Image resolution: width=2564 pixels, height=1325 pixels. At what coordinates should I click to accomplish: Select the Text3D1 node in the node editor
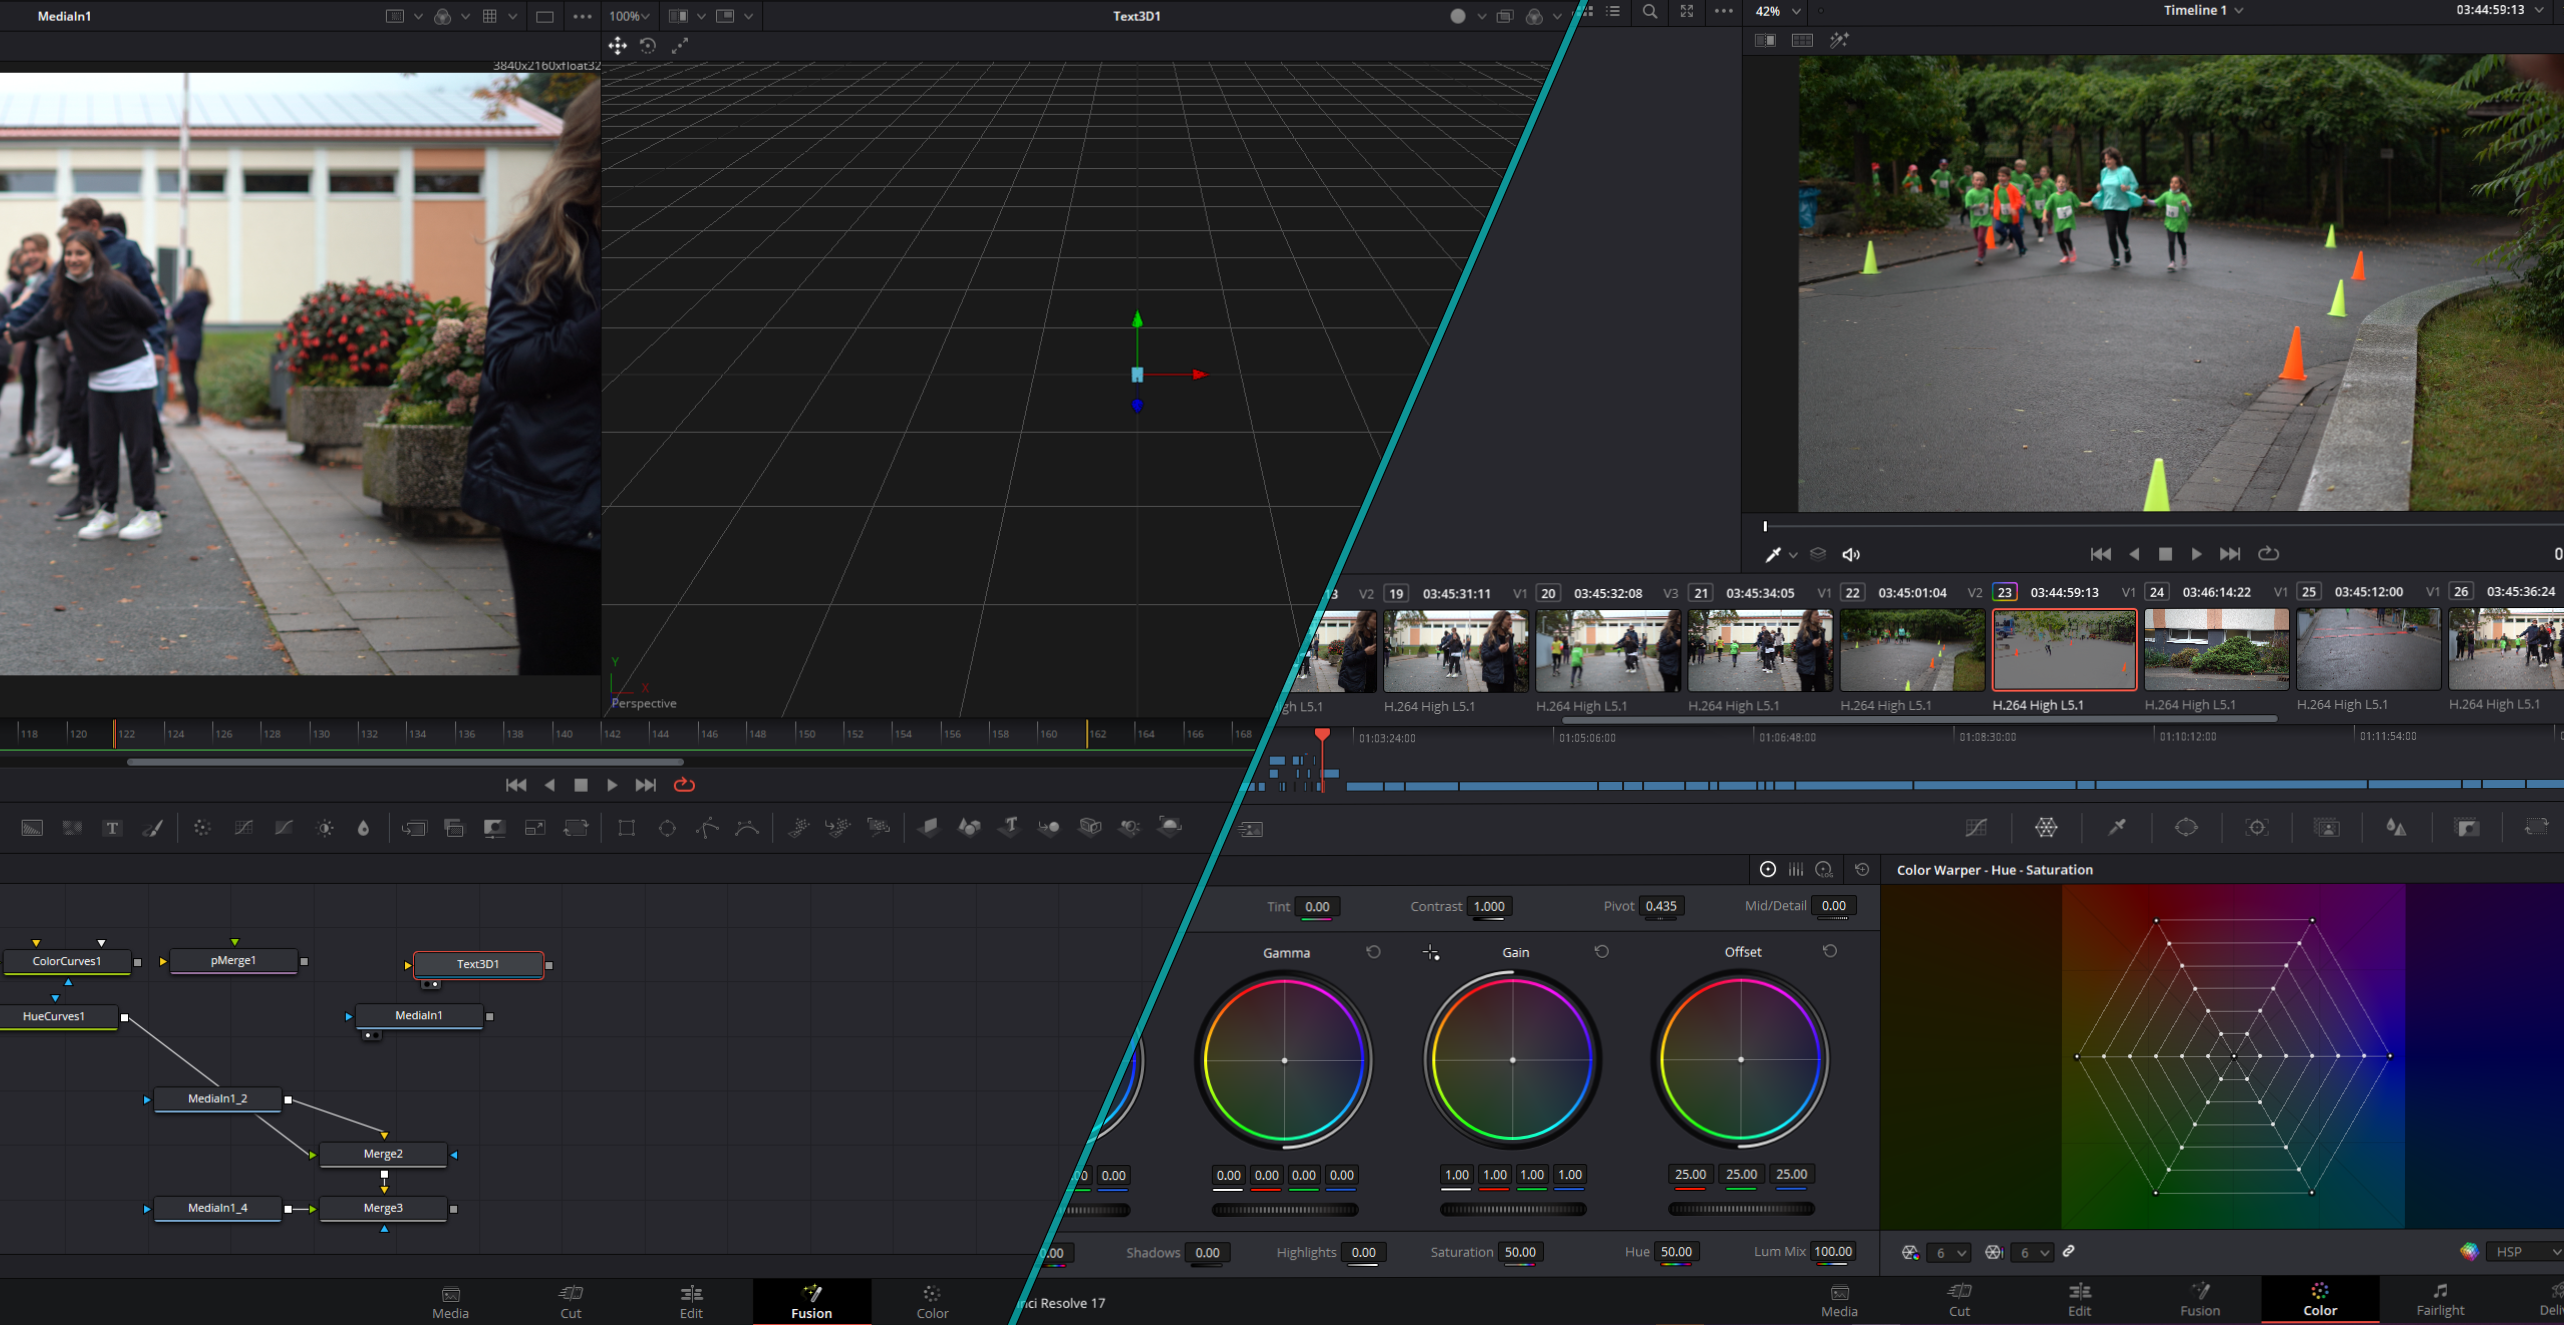pyautogui.click(x=479, y=964)
